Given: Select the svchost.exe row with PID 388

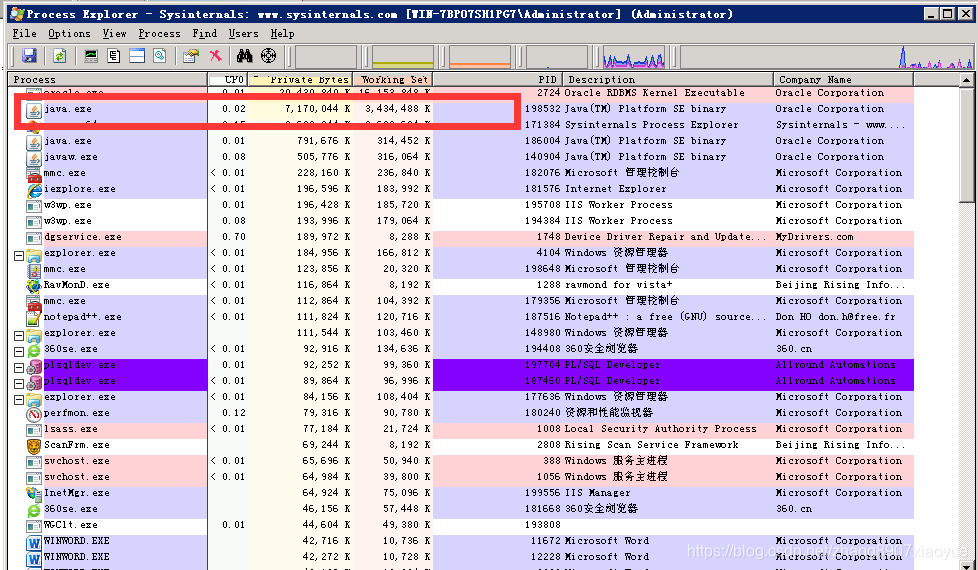Looking at the screenshot, I should pyautogui.click(x=461, y=461).
